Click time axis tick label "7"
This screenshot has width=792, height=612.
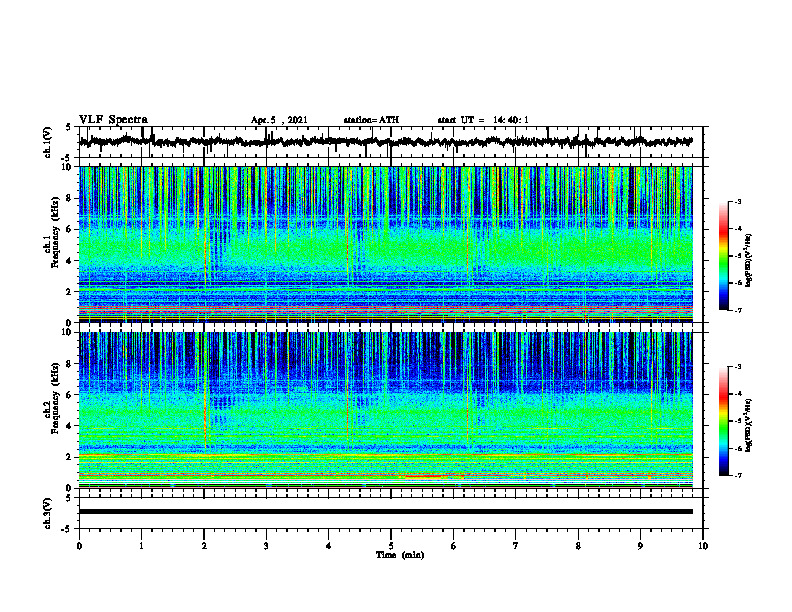[516, 546]
